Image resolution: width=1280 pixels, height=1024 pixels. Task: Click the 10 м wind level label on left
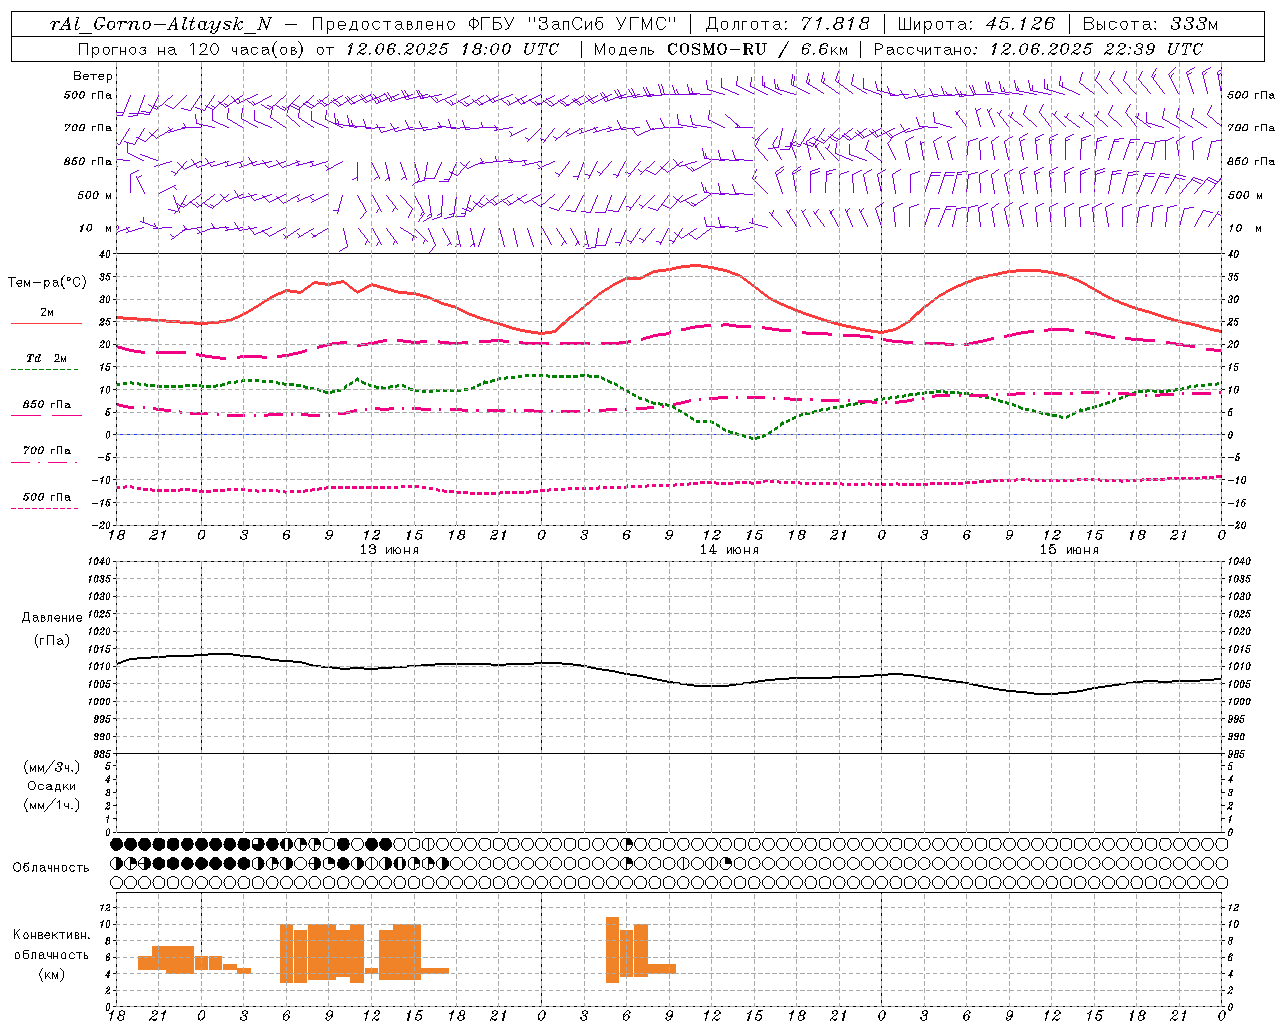tap(96, 228)
